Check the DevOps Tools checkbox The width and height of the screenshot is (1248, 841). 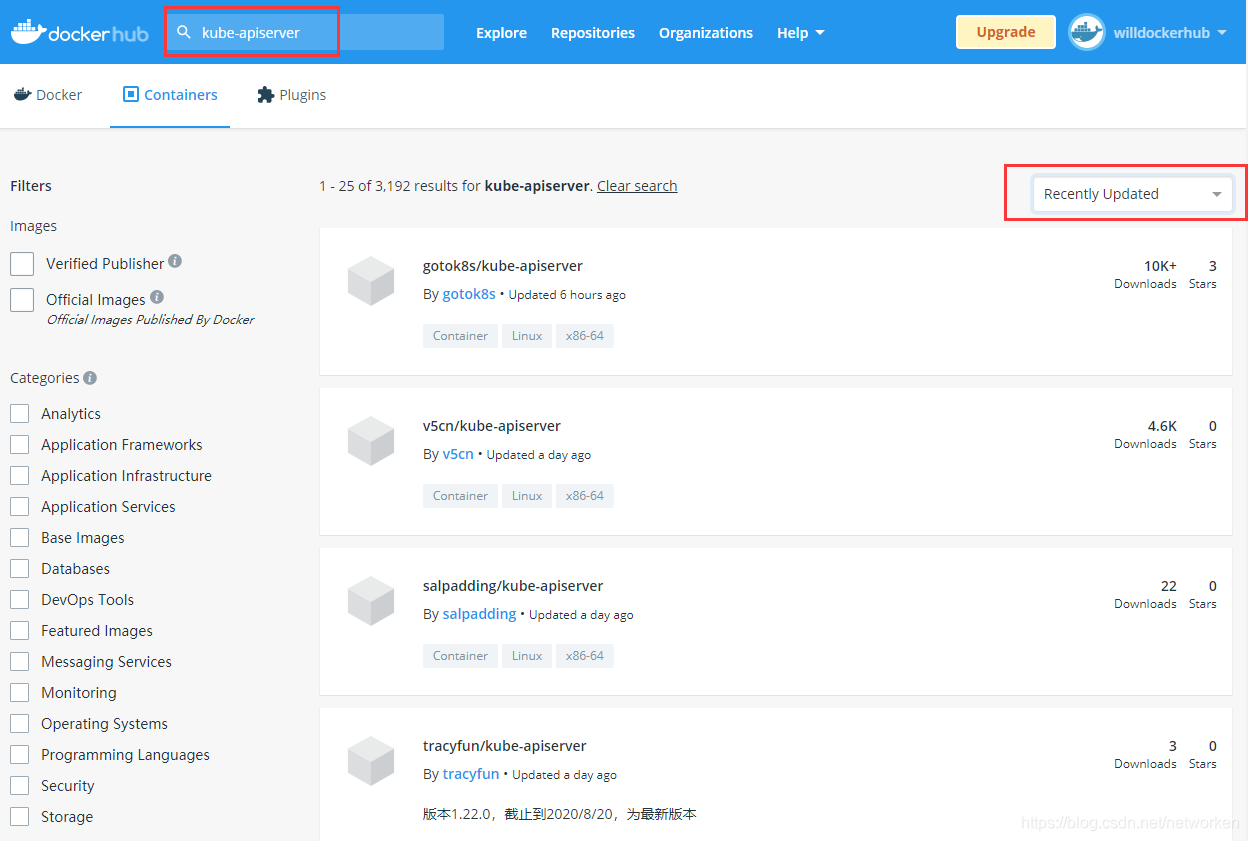[19, 600]
